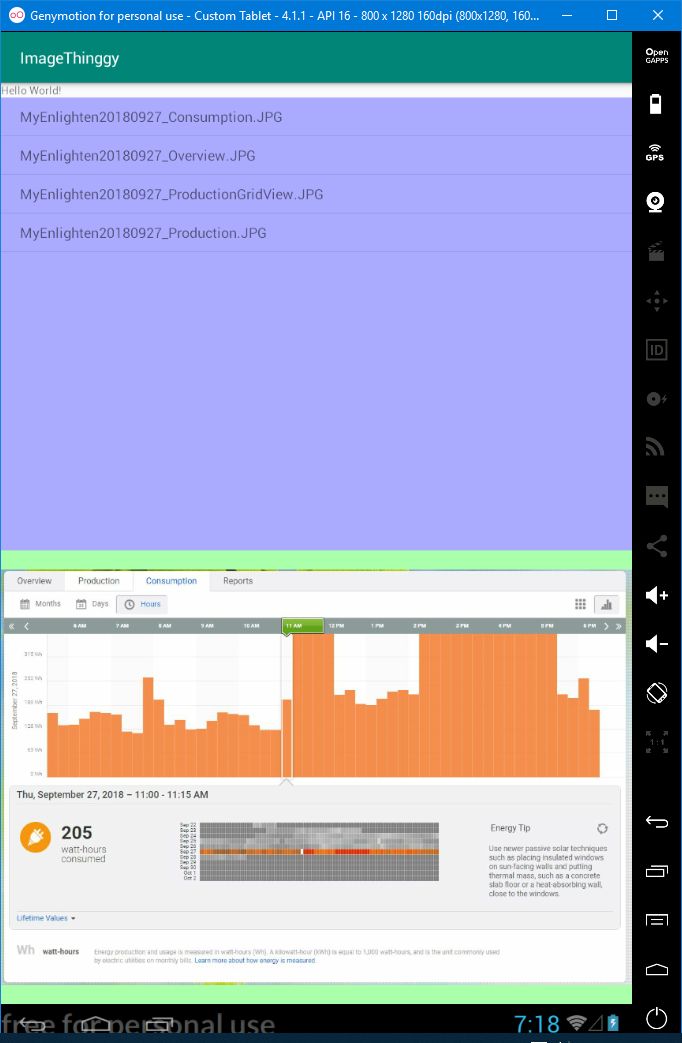Open the webcam camera widget
Screen dimensions: 682x1043
pos(656,202)
